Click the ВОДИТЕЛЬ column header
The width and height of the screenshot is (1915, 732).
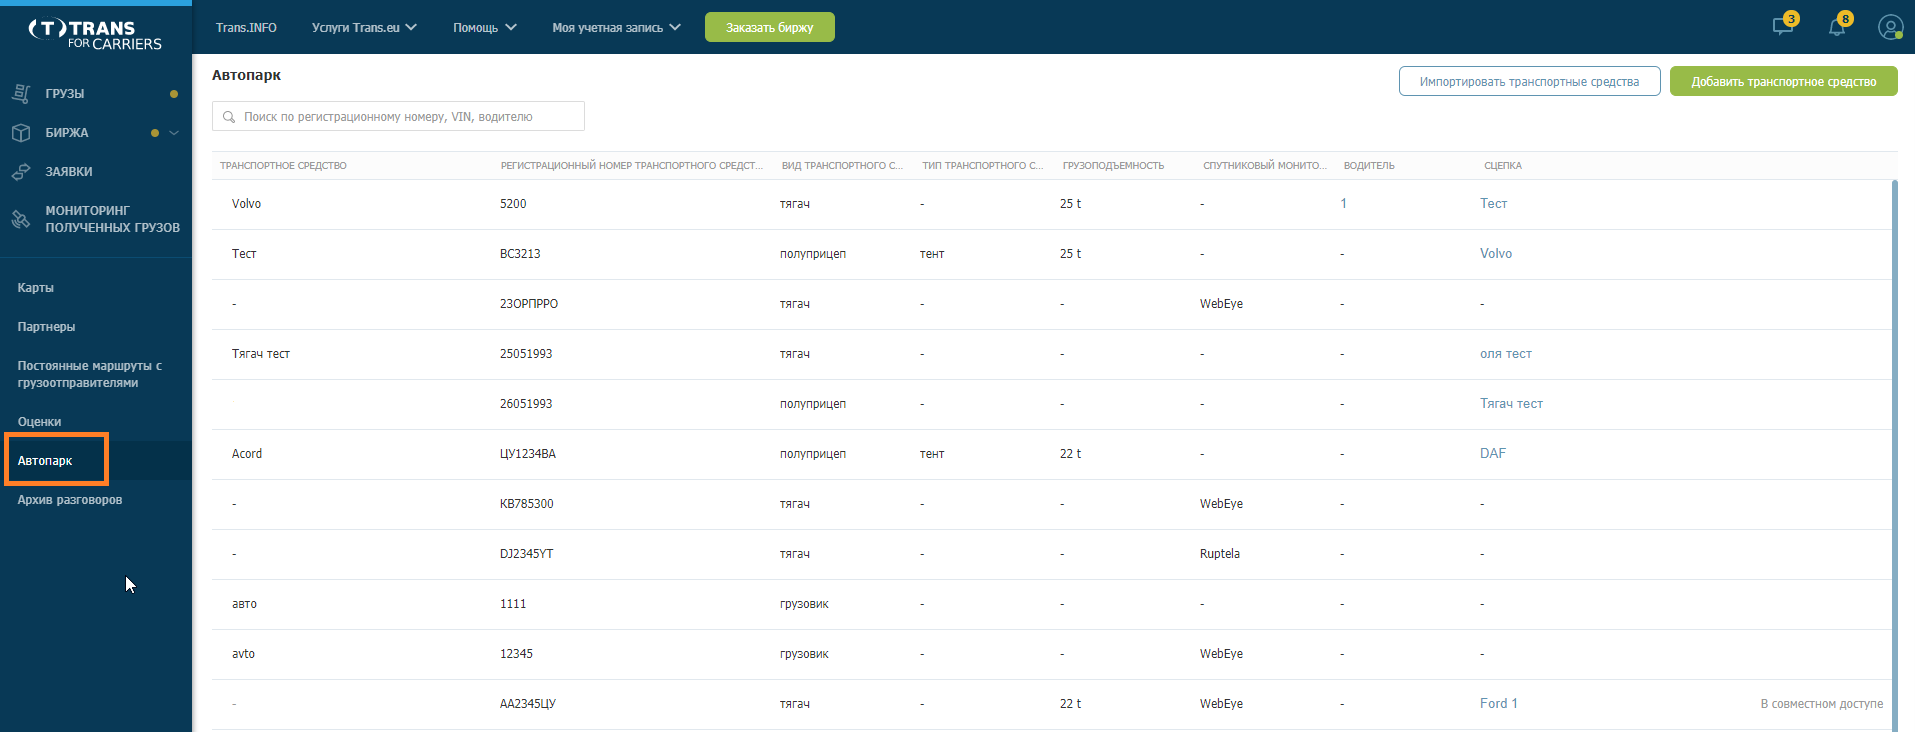[x=1369, y=166]
